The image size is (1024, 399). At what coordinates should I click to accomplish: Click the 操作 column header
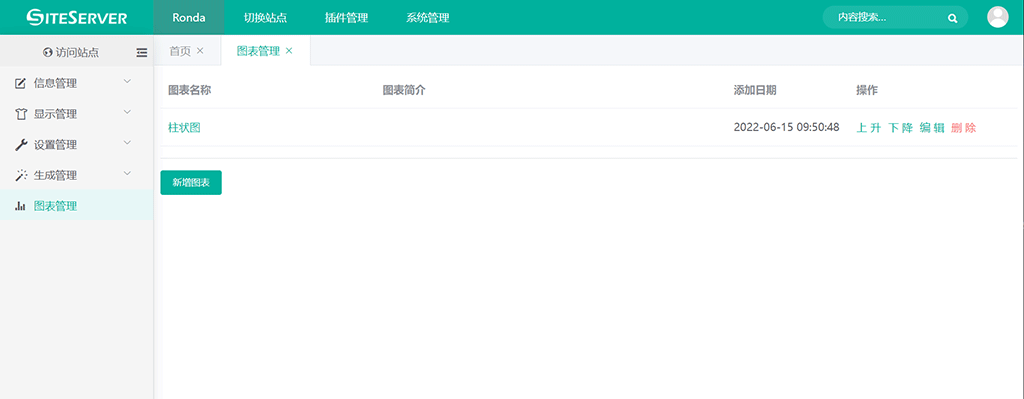tap(867, 90)
